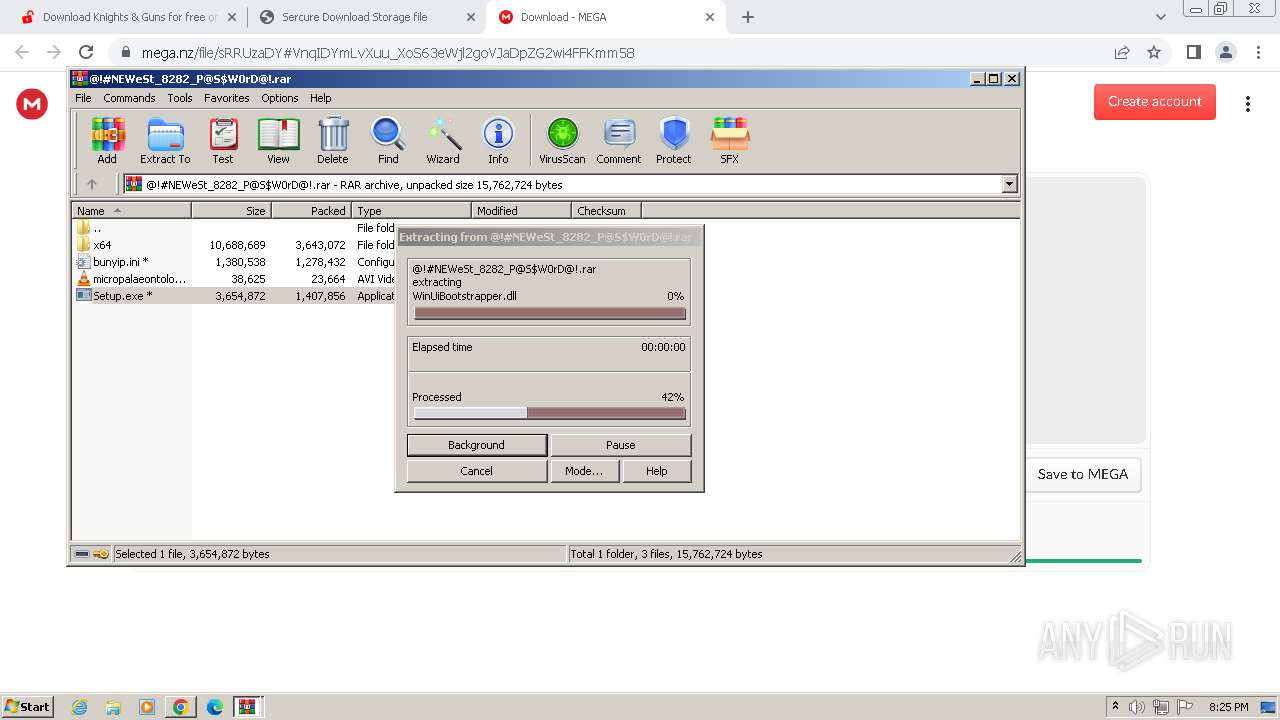Click the MEGA logo icon
1280x720 pixels.
point(32,103)
